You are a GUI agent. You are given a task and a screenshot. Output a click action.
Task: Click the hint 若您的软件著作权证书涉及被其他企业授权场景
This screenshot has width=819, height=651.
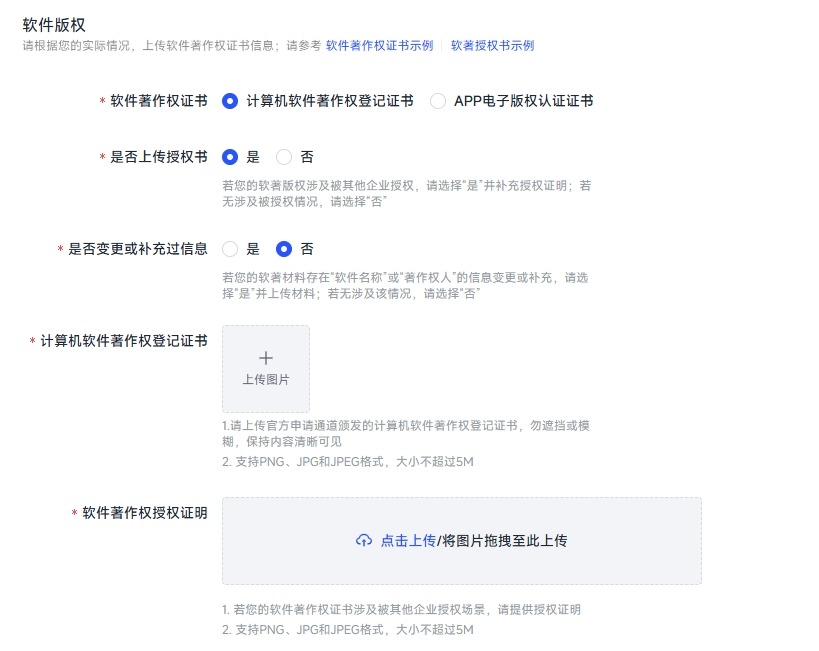(x=401, y=610)
